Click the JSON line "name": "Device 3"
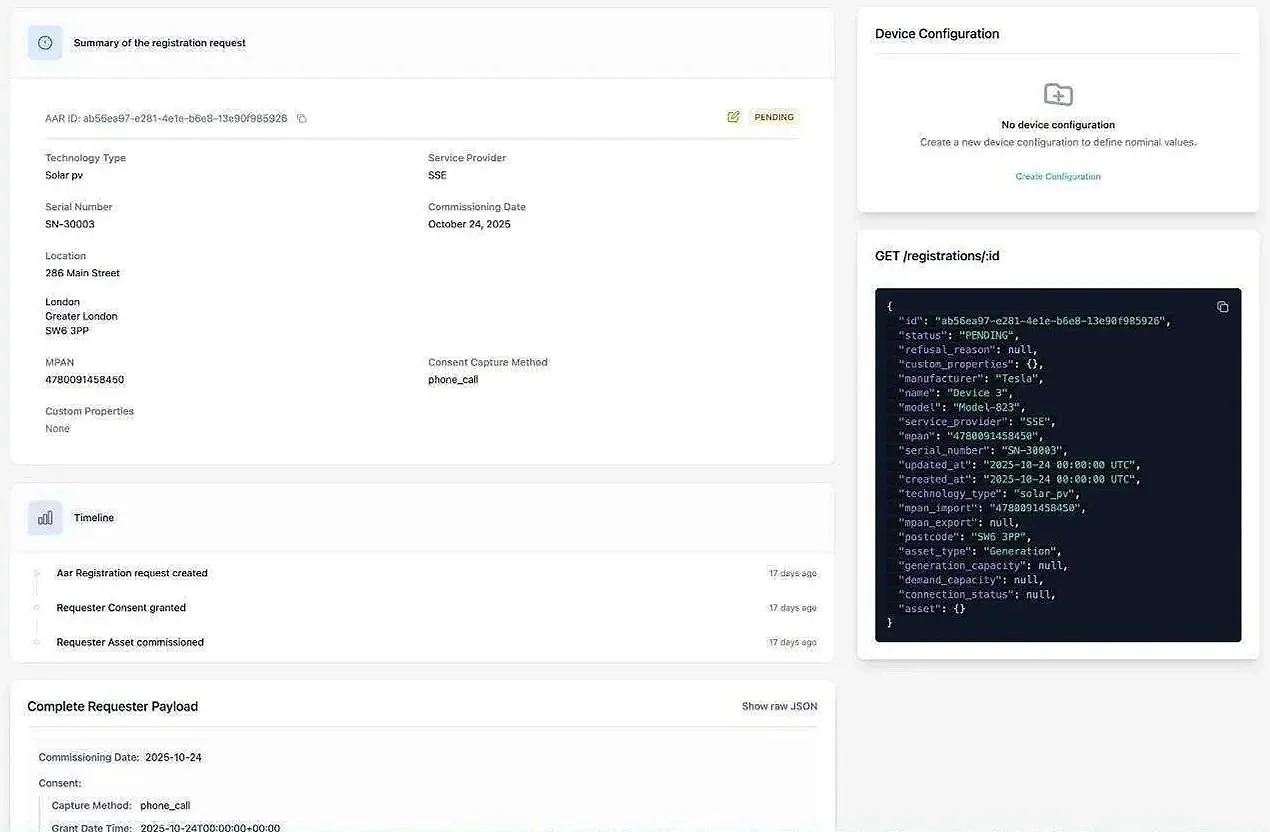 [x=956, y=393]
